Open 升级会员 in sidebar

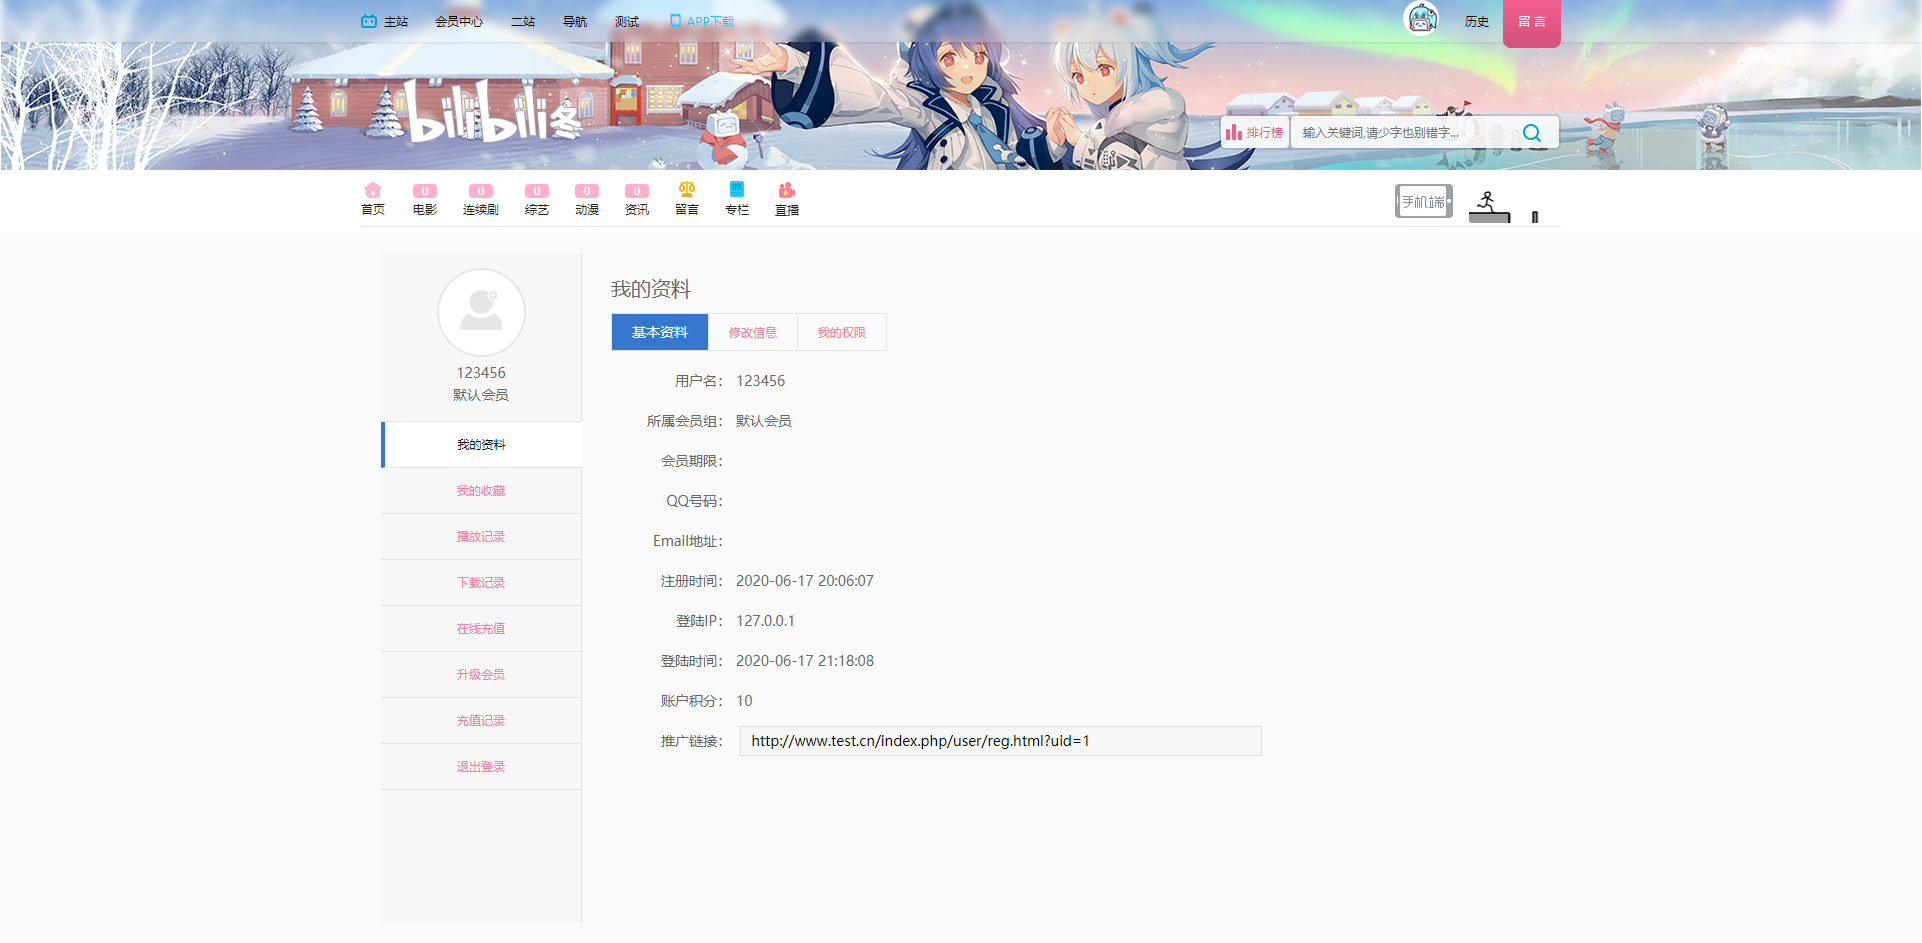click(481, 674)
